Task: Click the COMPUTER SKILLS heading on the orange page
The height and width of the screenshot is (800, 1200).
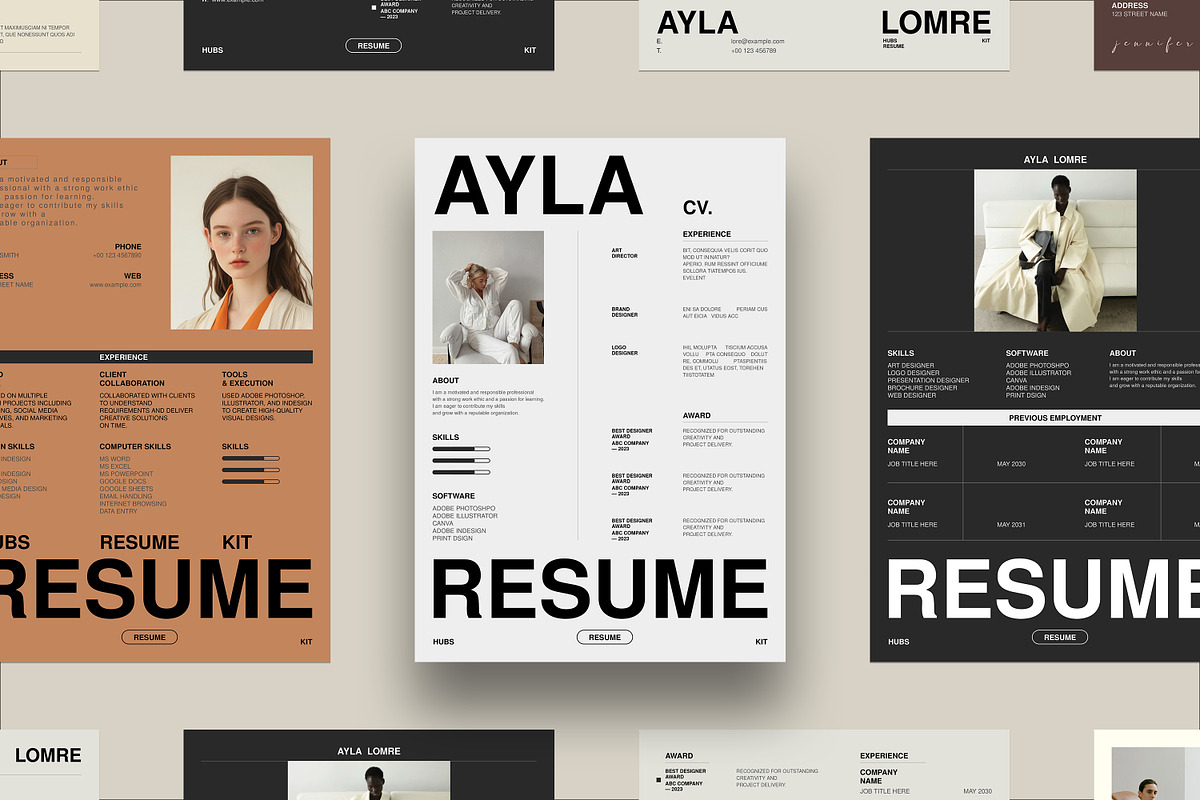Action: pyautogui.click(x=135, y=447)
